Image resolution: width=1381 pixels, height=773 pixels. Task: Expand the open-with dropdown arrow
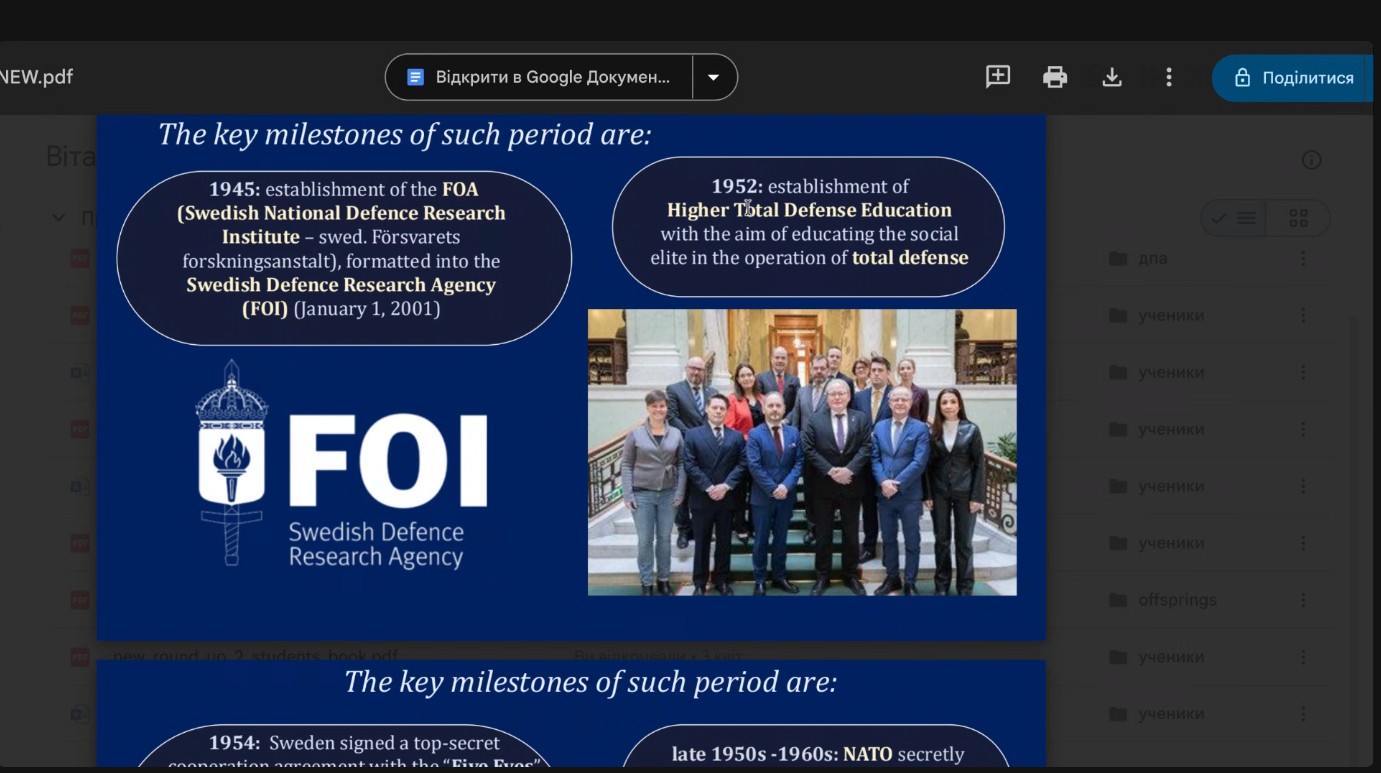(x=714, y=77)
